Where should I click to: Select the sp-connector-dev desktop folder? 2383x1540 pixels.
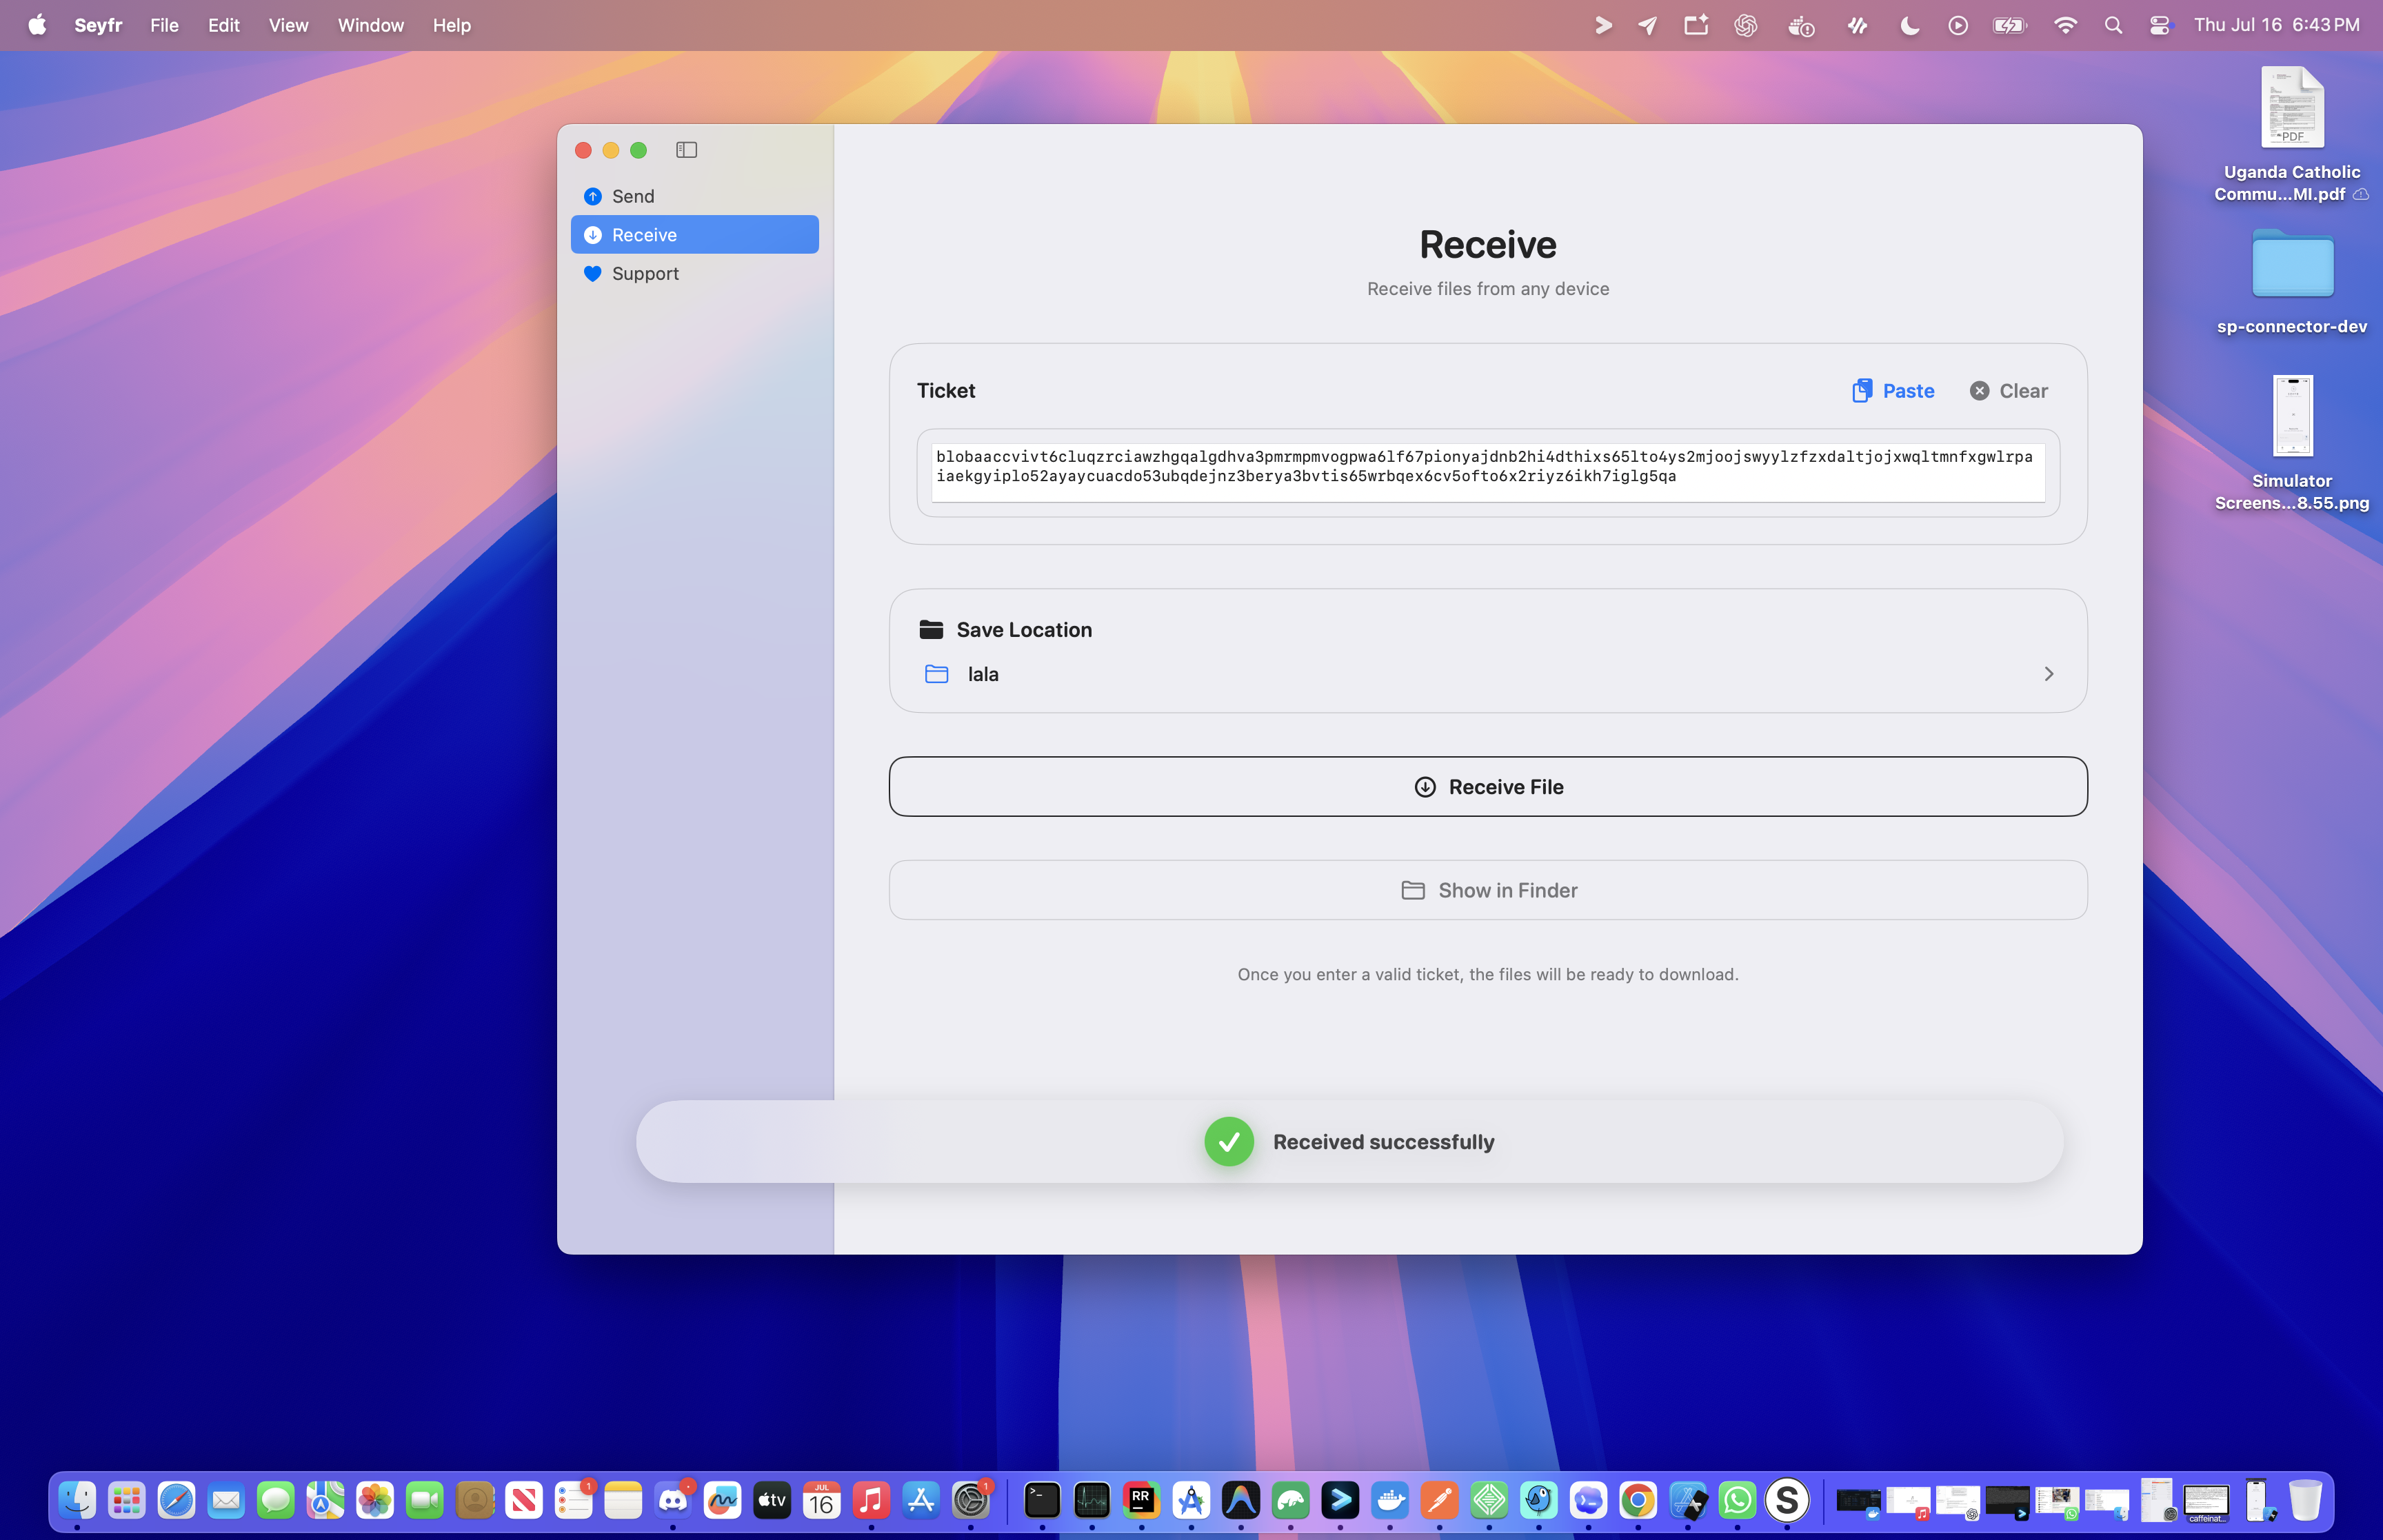coord(2292,282)
